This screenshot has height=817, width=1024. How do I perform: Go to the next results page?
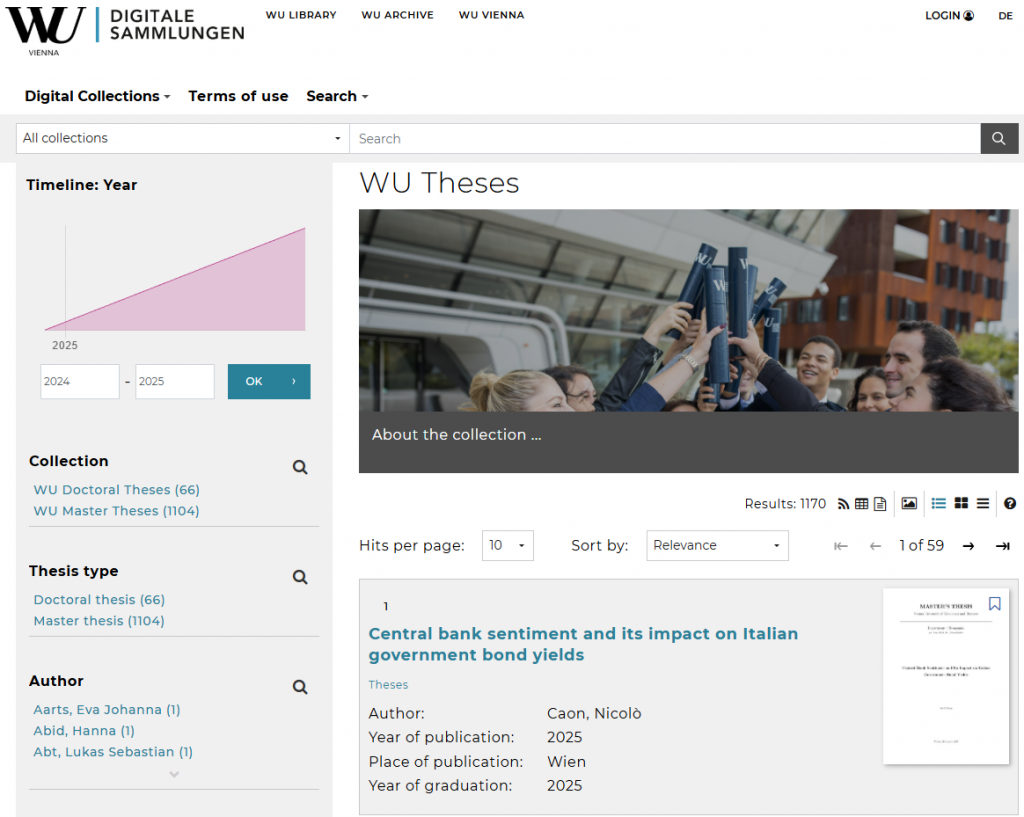point(968,546)
